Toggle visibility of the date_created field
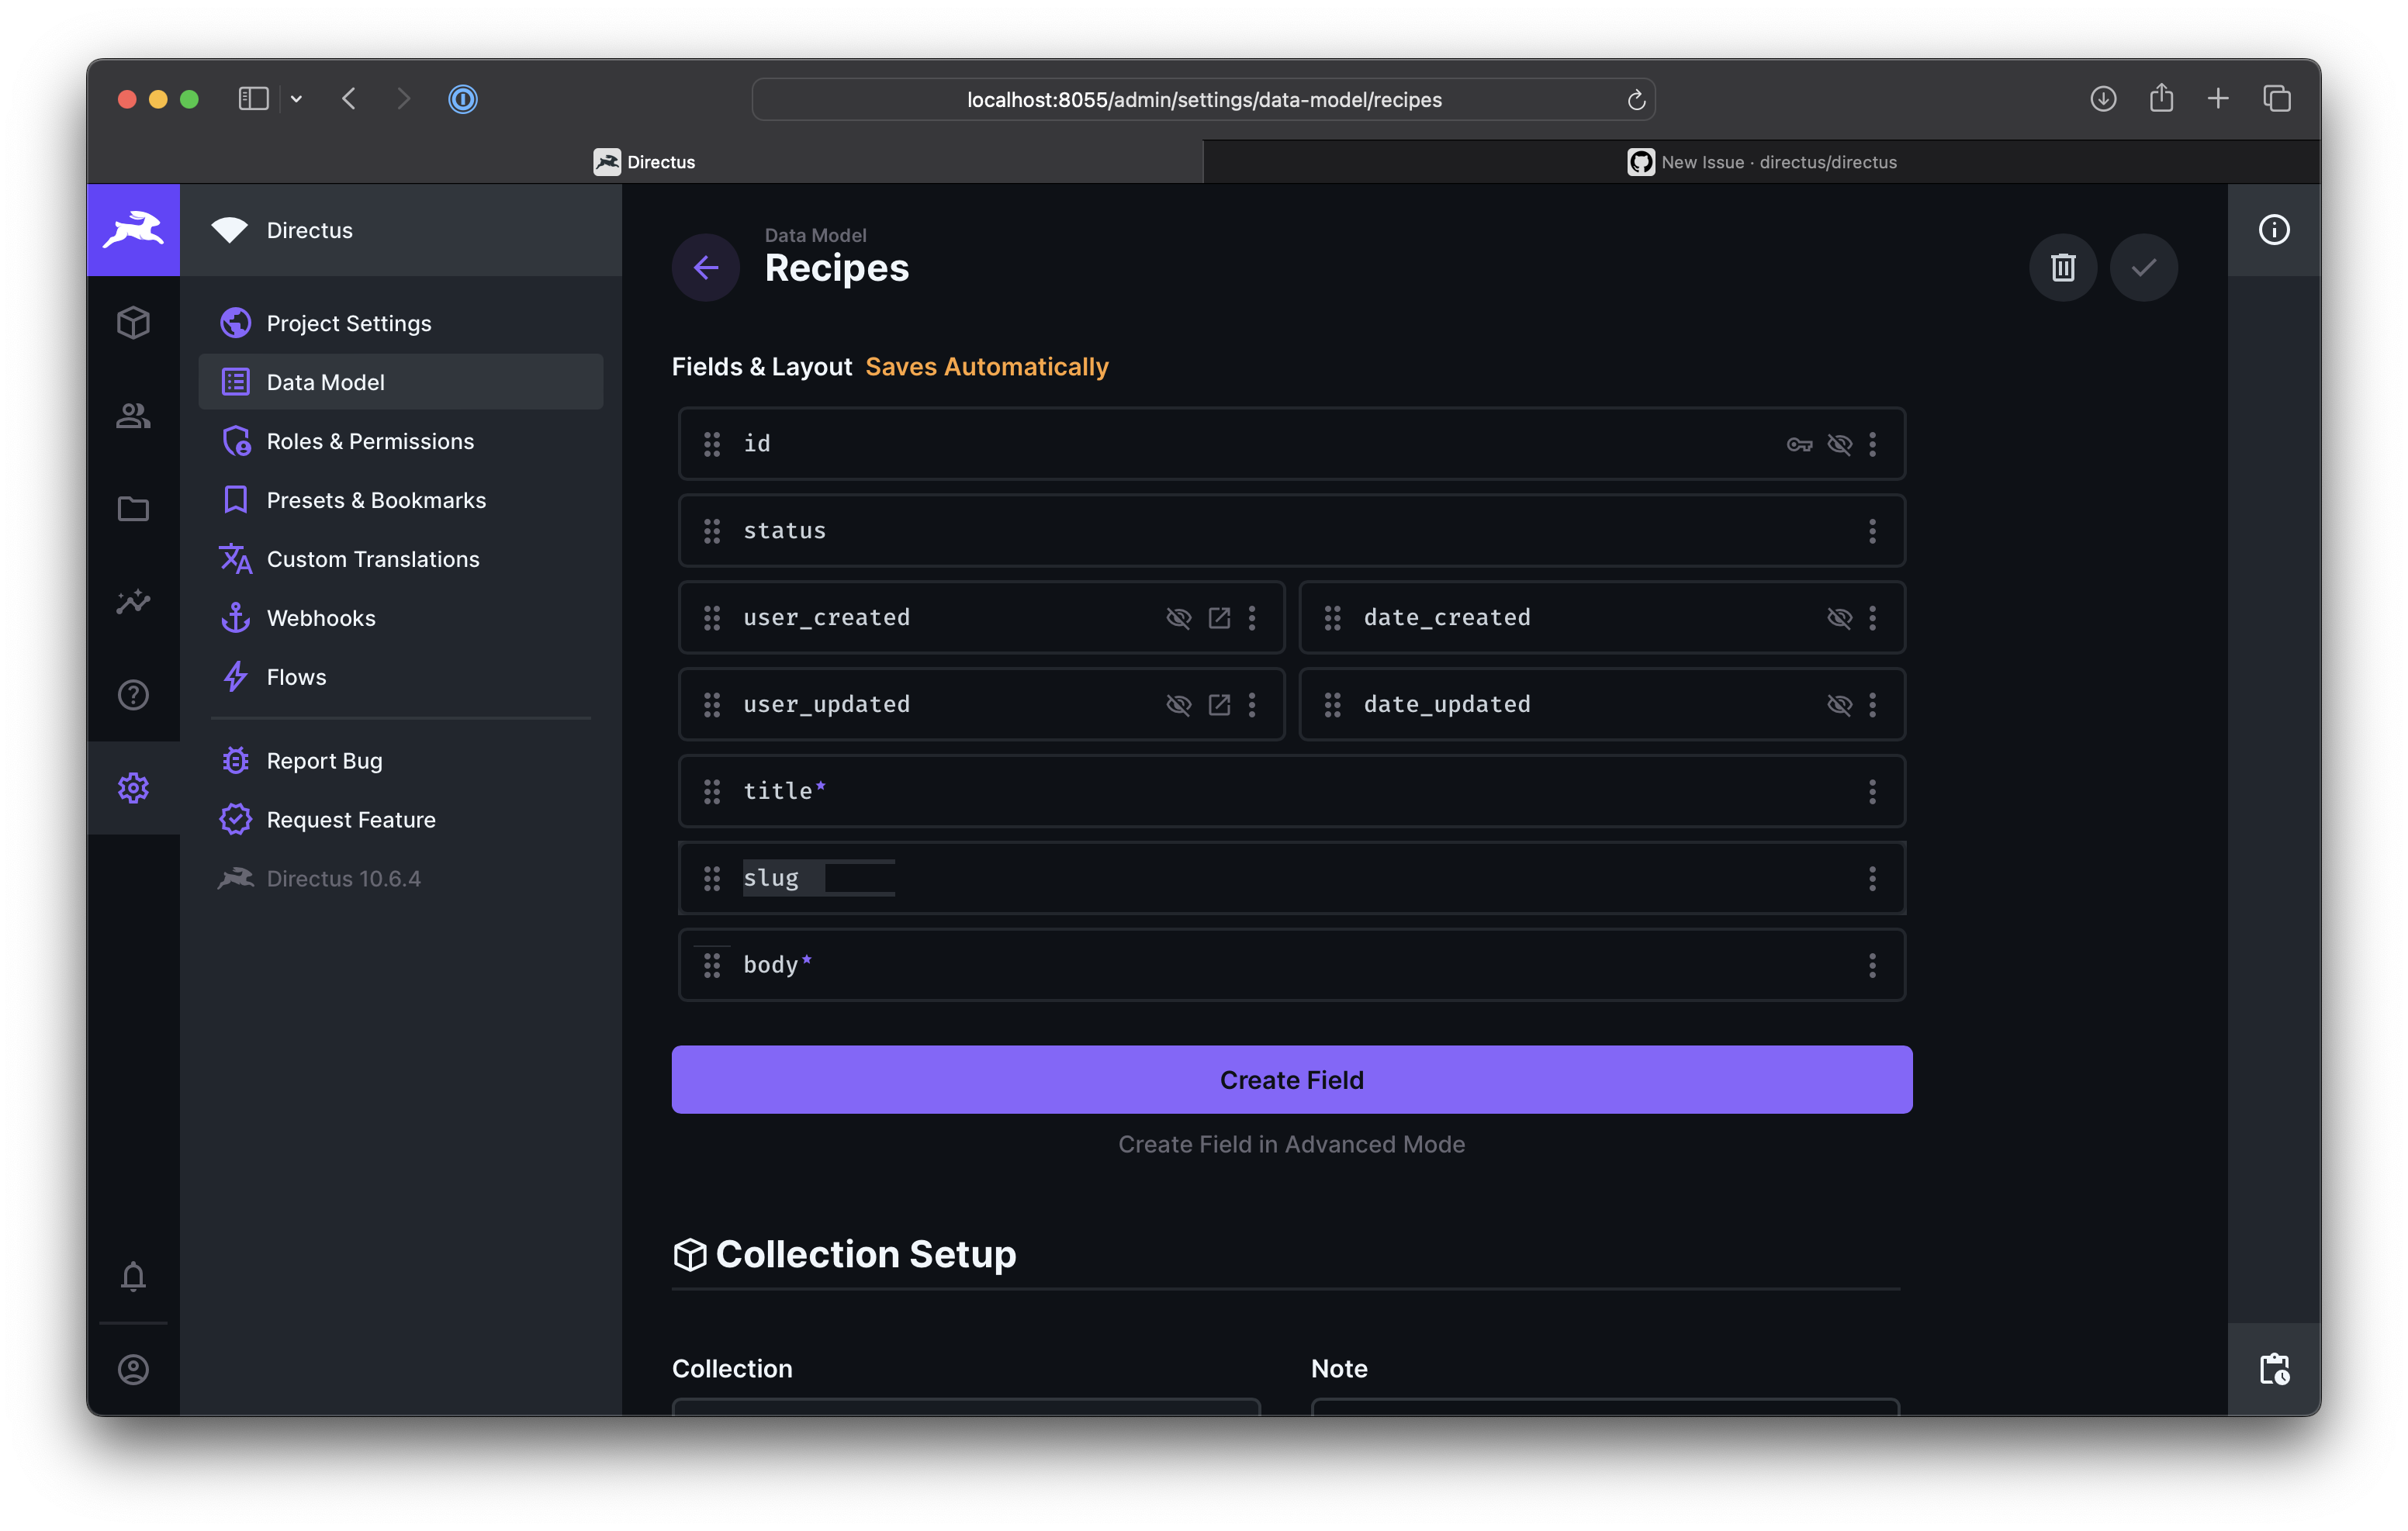The height and width of the screenshot is (1531, 2408). [1840, 617]
